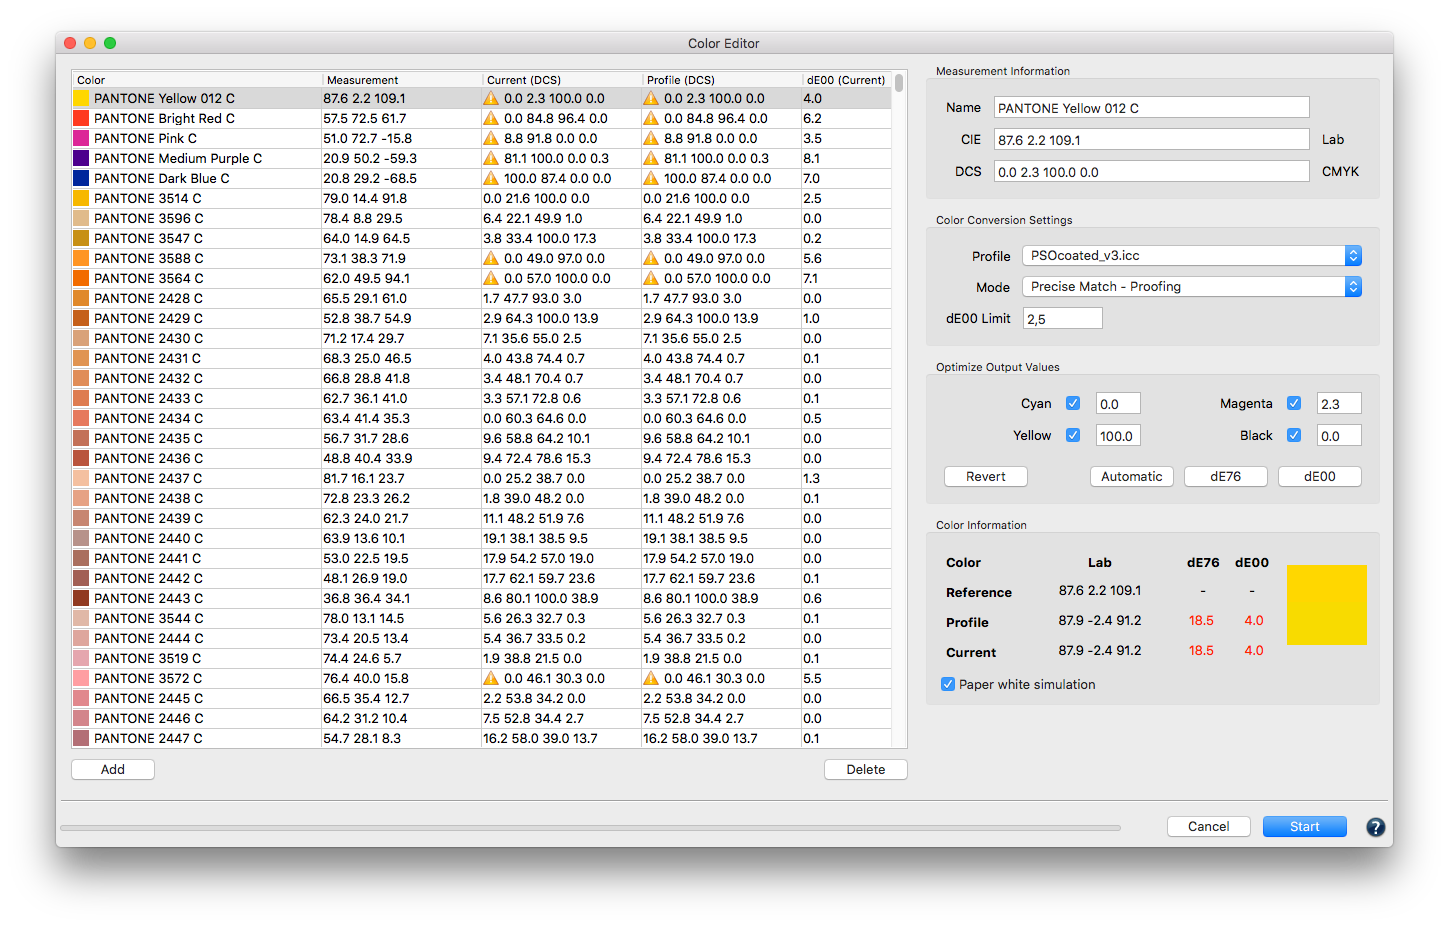The image size is (1449, 927).
Task: Click the Magenta value field showing 2.3
Action: [x=1339, y=403]
